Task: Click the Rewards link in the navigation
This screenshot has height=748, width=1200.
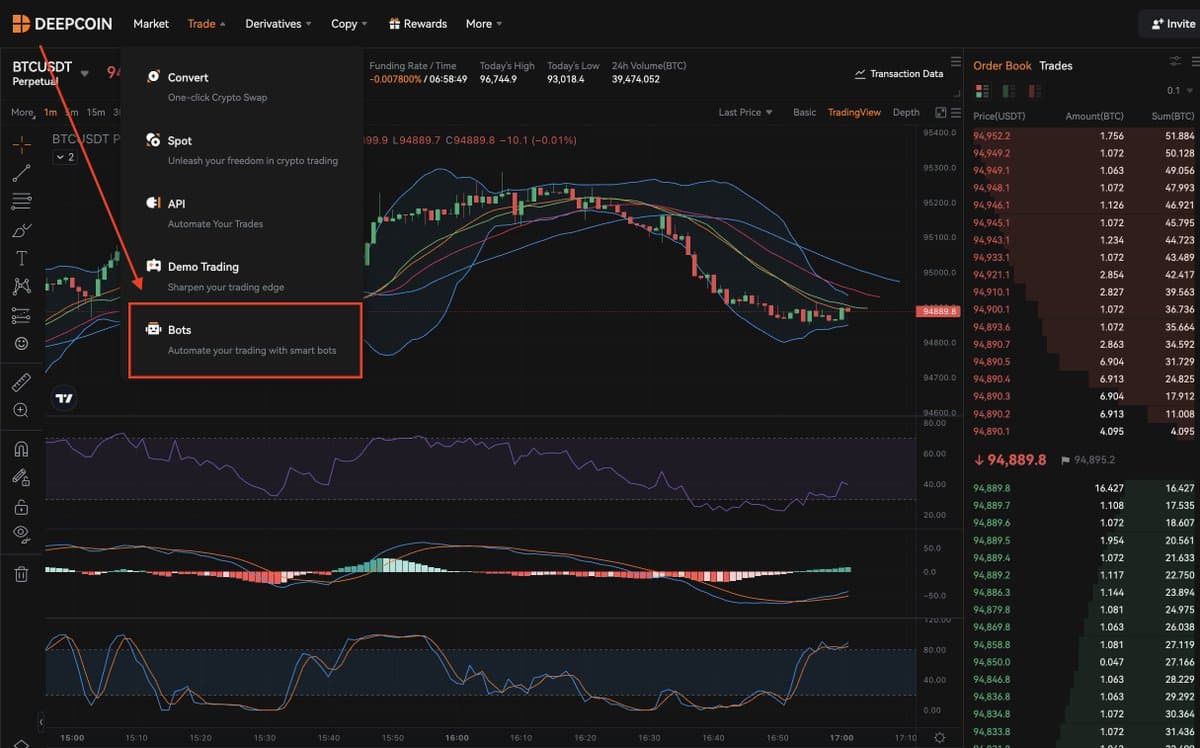Action: tap(425, 23)
